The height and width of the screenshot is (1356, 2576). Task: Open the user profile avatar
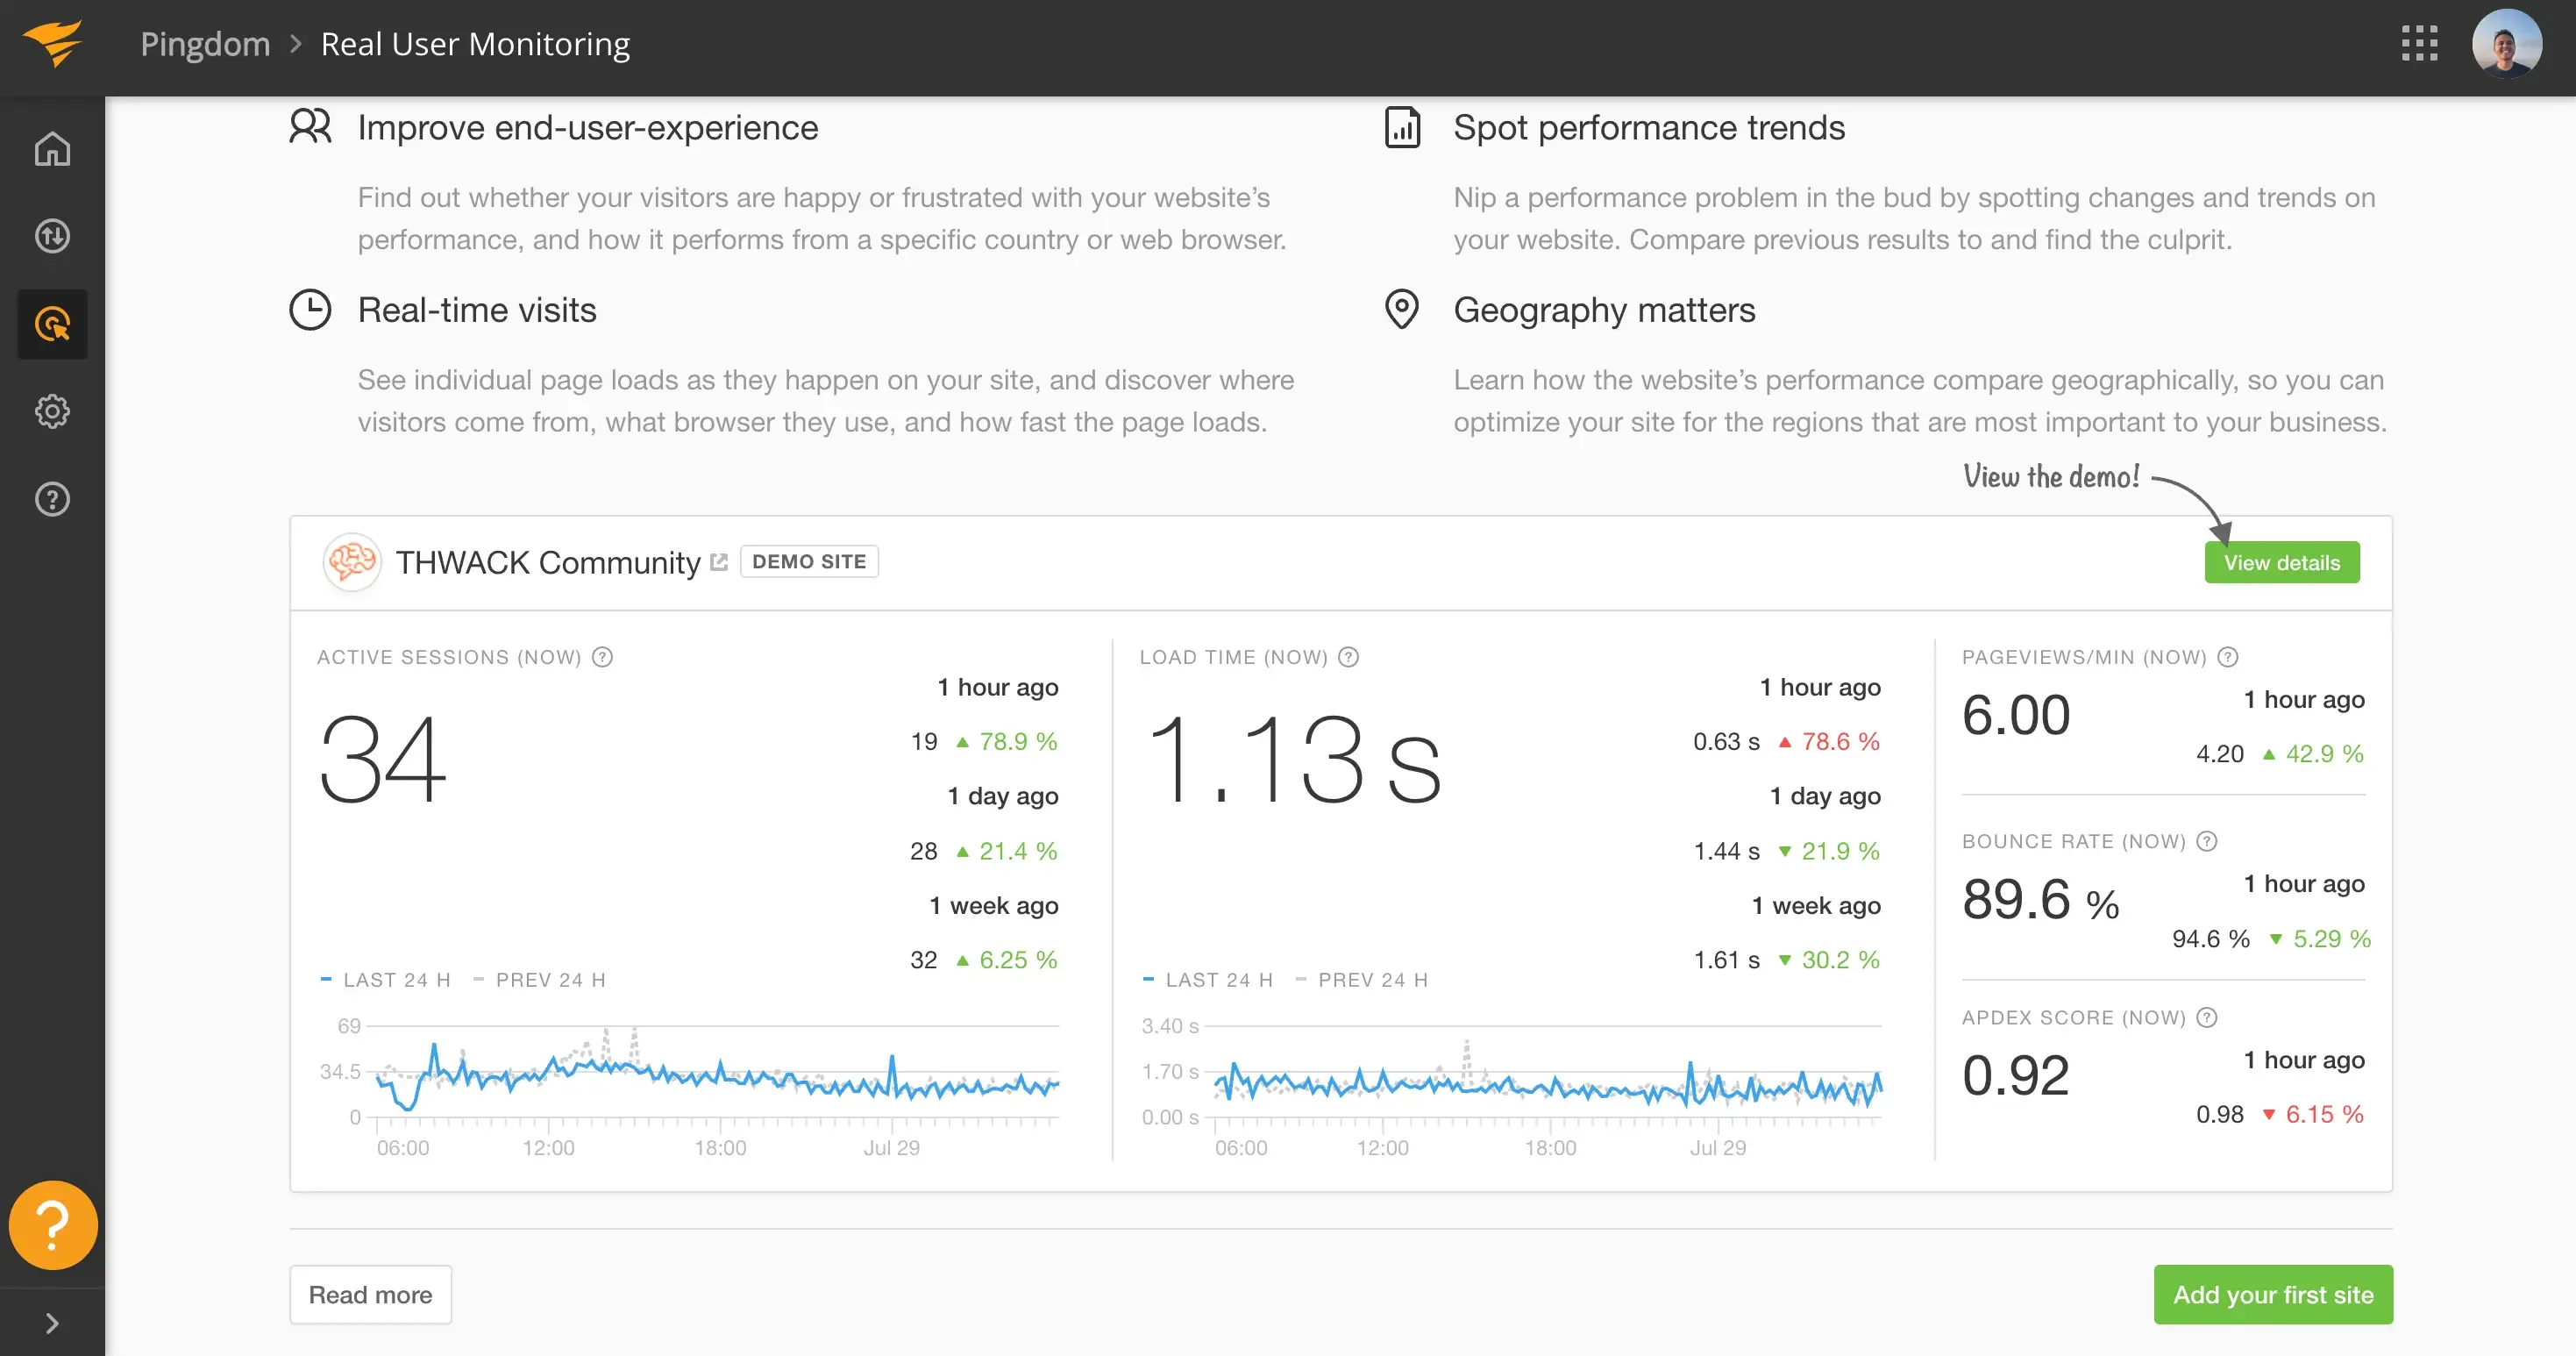click(2506, 44)
